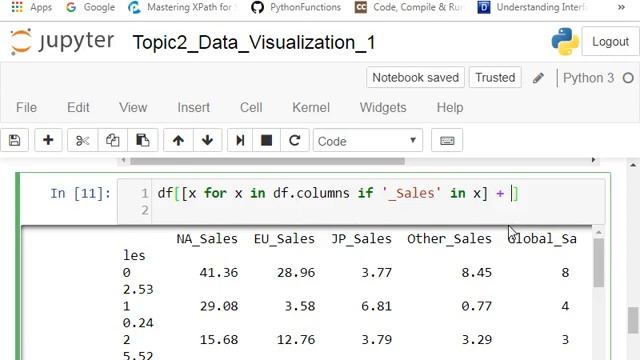Click the Python logo icon
Screen dimensions: 640x360
click(565, 41)
